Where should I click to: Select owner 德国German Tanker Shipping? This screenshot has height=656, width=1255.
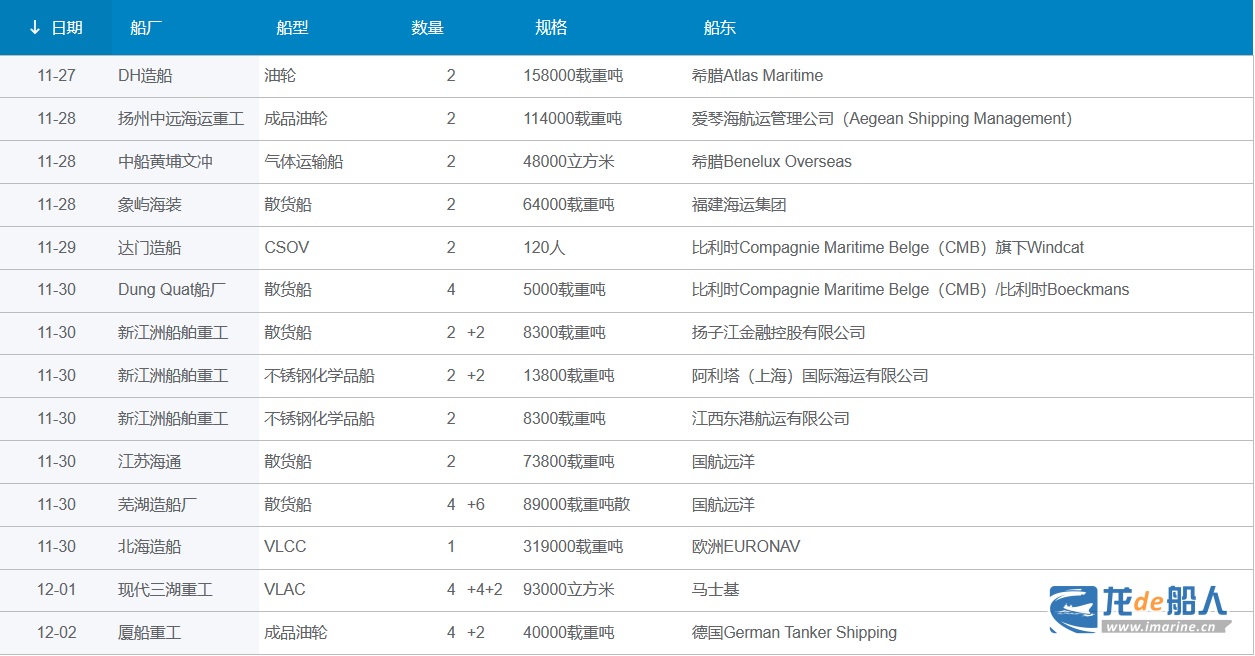794,633
